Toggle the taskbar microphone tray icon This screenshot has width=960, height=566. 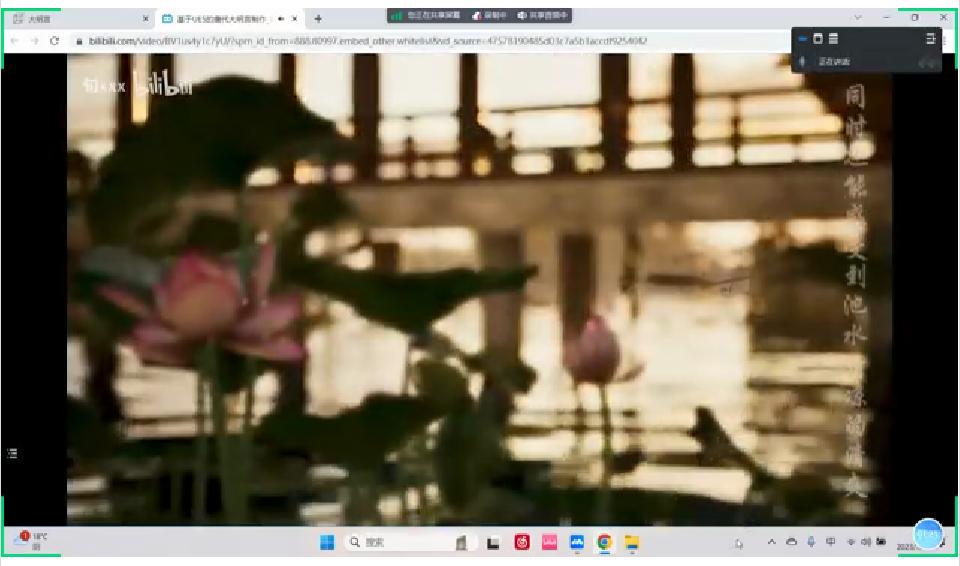[x=811, y=542]
